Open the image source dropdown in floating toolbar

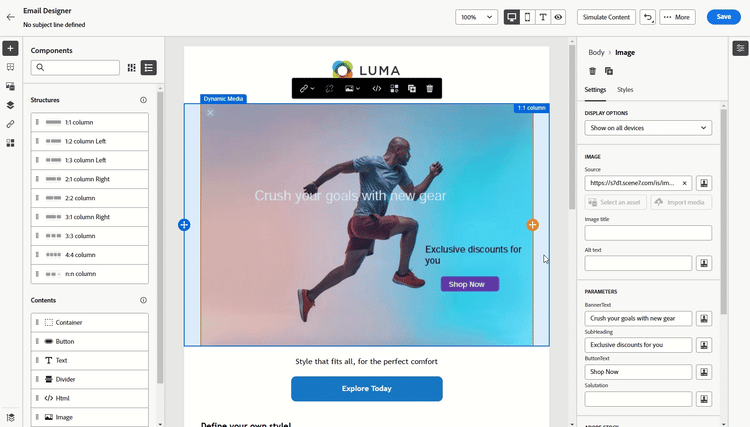coord(353,88)
